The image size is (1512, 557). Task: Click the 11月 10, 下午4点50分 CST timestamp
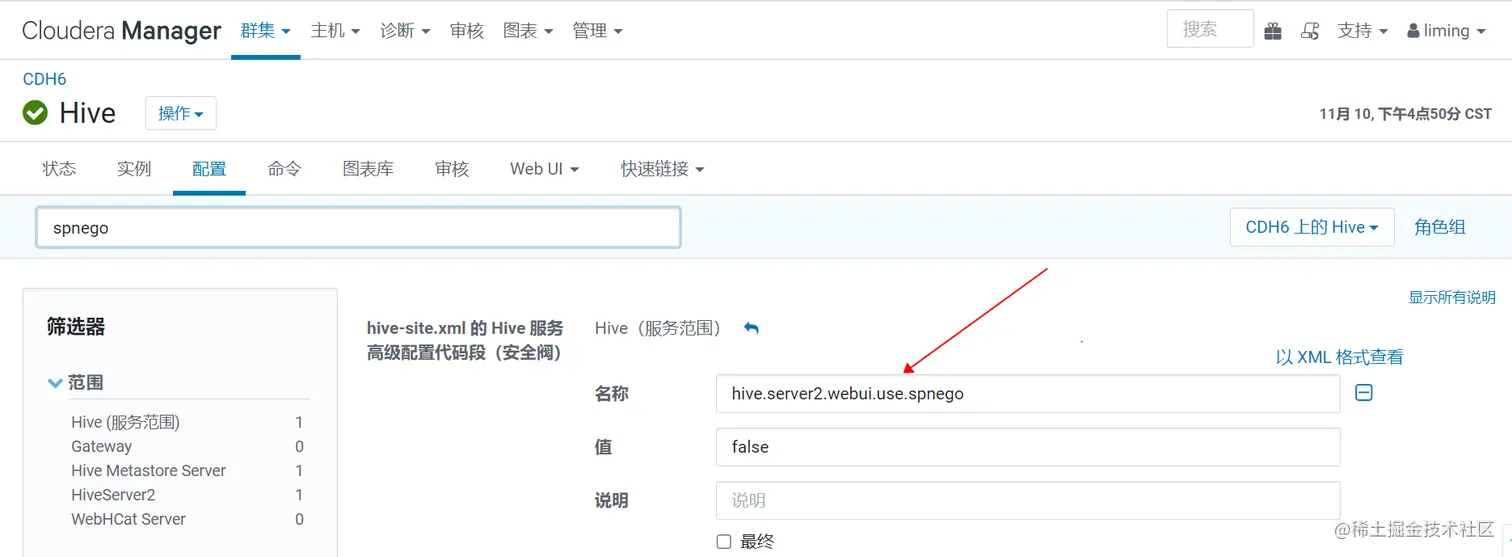click(1405, 114)
